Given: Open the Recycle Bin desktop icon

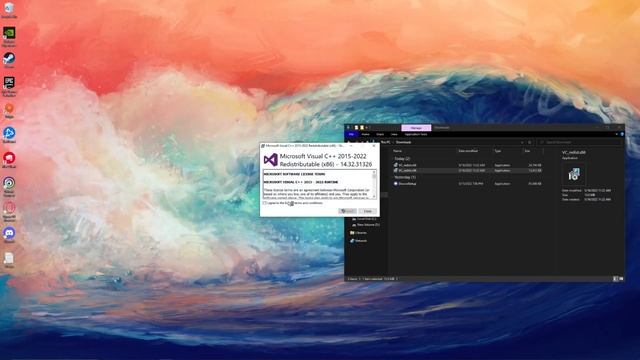Looking at the screenshot, I should 9,8.
